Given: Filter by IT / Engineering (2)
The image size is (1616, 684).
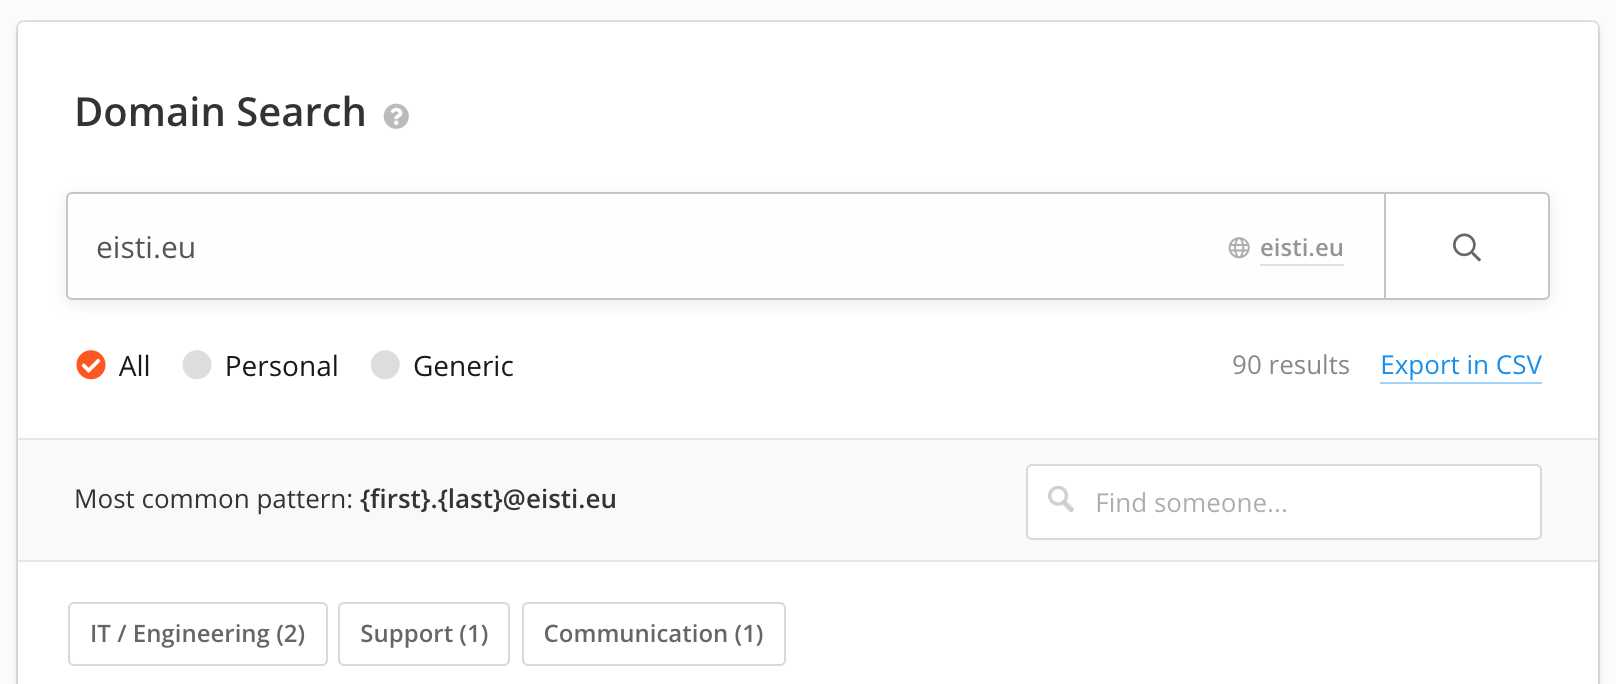Looking at the screenshot, I should (198, 634).
